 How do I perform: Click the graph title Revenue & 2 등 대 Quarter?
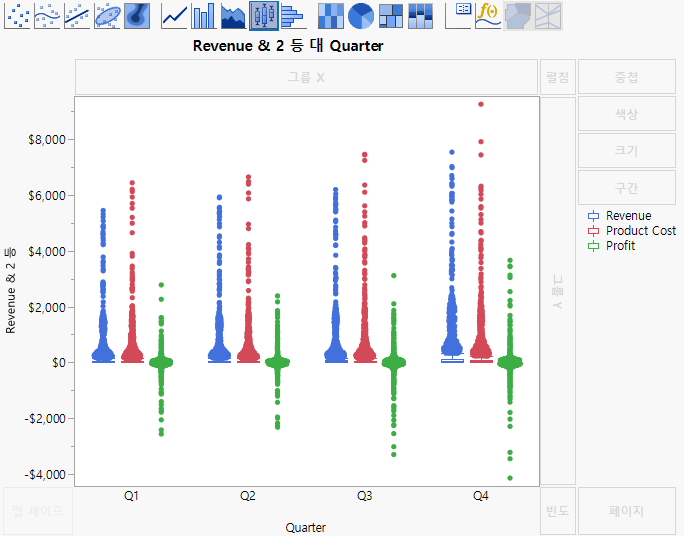[x=288, y=46]
